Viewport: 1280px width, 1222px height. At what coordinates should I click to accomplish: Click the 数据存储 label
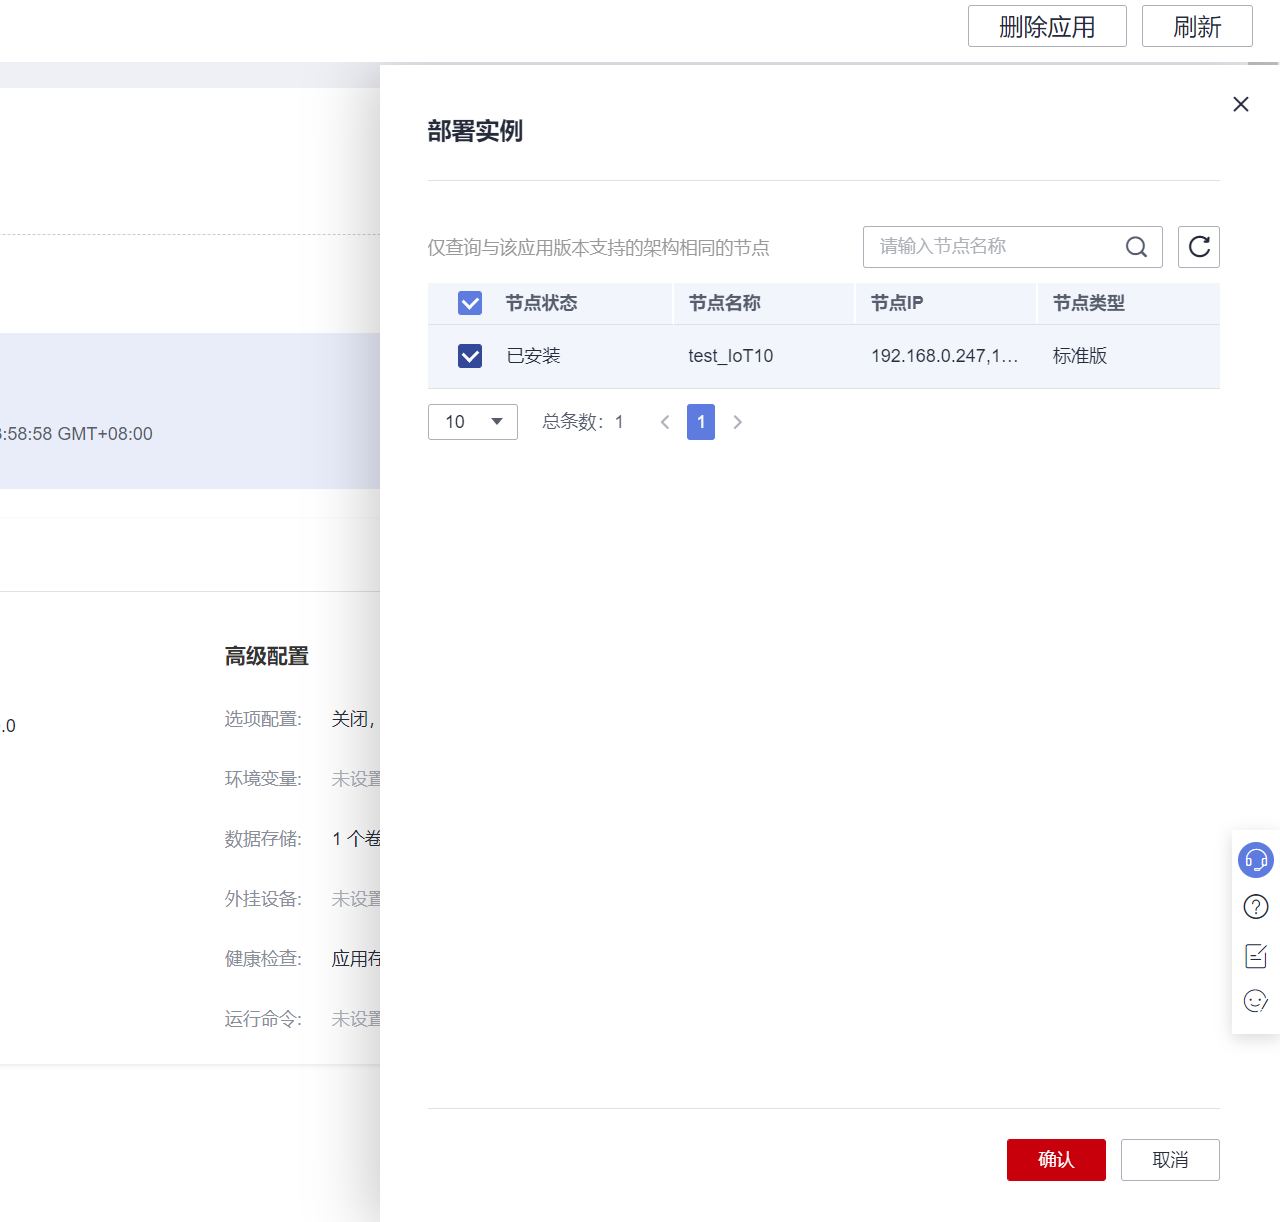(x=263, y=839)
